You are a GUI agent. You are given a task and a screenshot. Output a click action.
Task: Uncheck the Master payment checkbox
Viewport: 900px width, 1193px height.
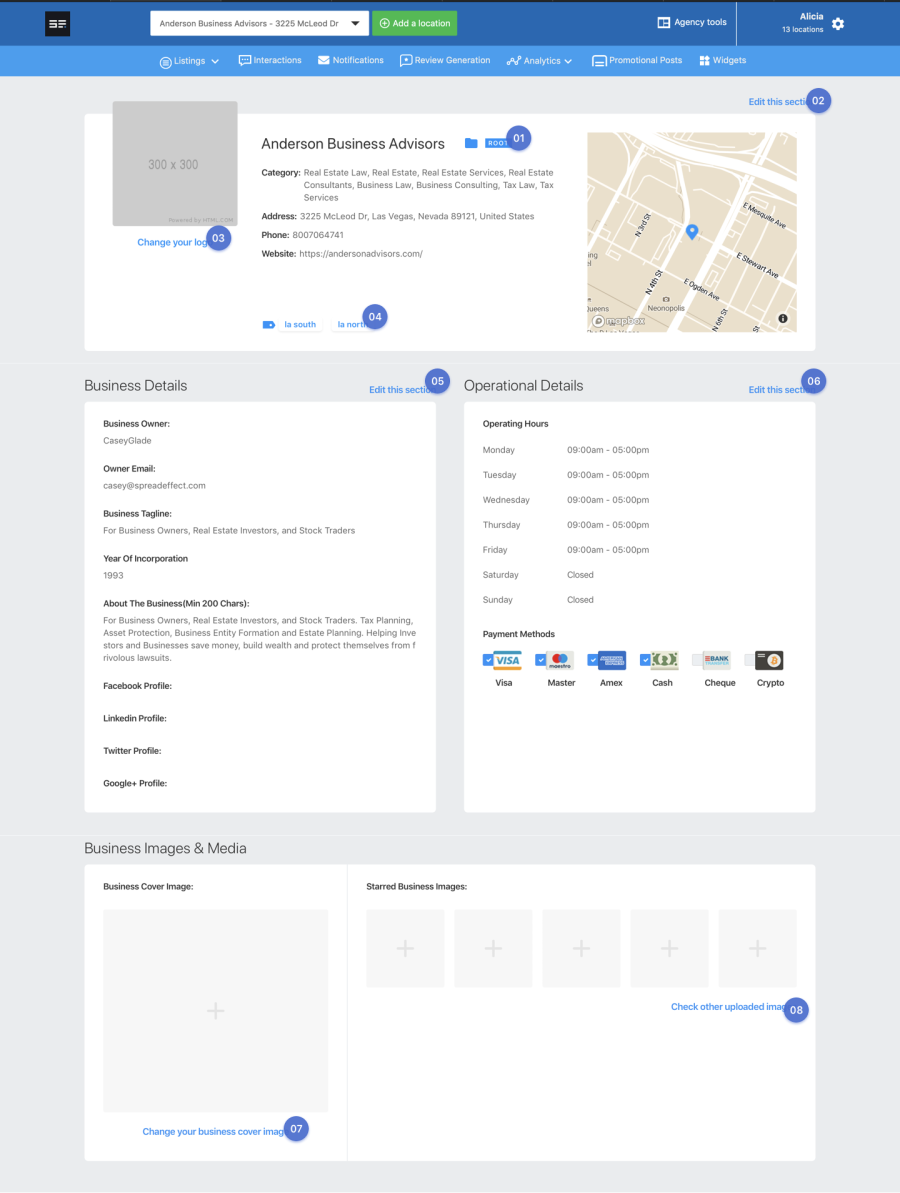pyautogui.click(x=540, y=660)
